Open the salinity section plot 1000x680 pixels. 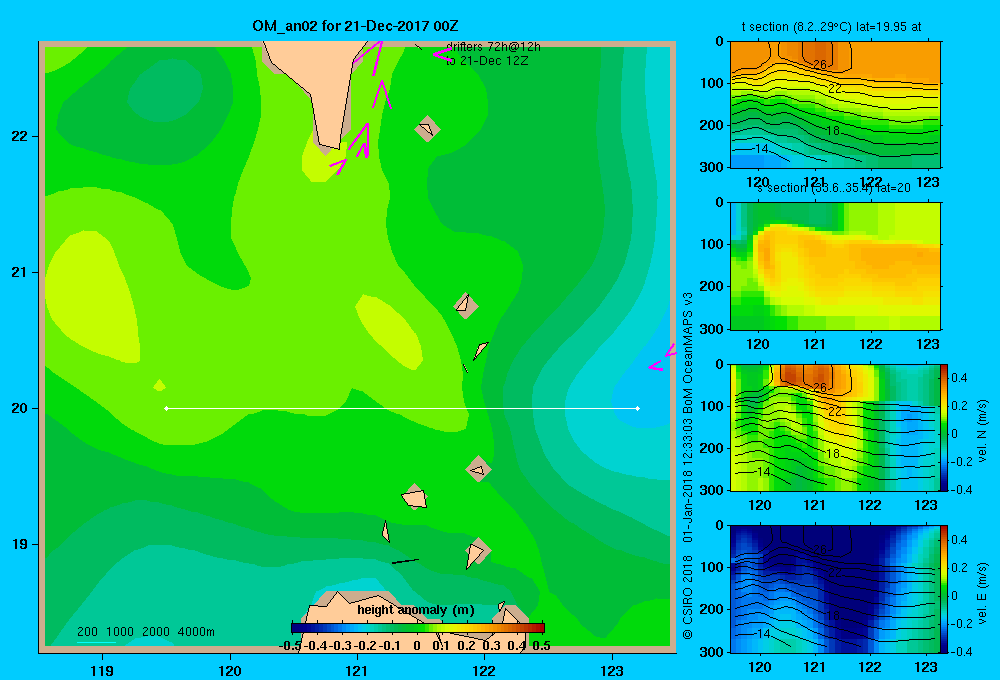[x=835, y=266]
